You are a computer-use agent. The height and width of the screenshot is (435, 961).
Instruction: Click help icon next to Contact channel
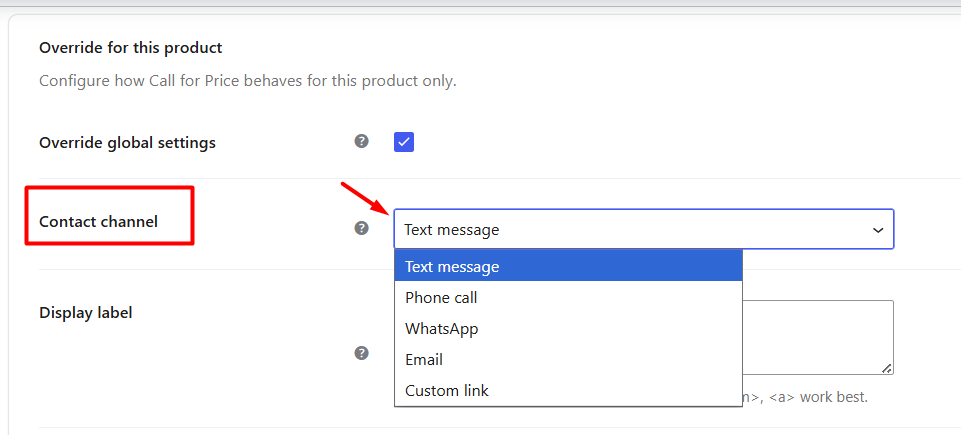click(x=362, y=229)
